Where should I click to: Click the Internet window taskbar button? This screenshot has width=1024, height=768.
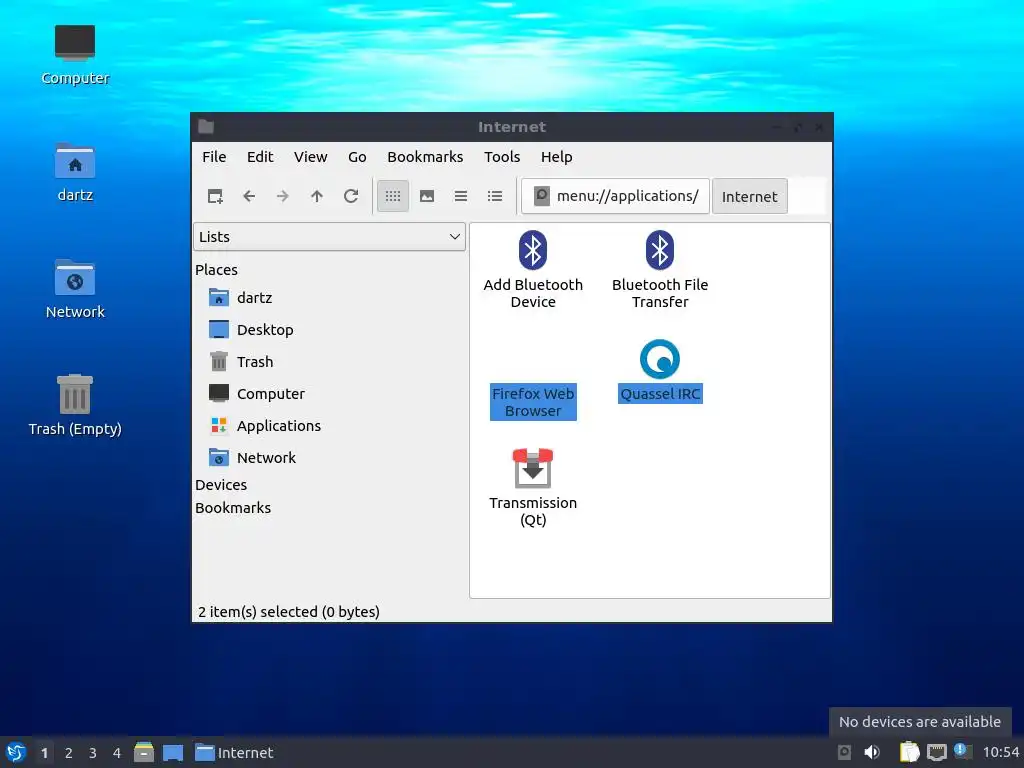tap(234, 752)
